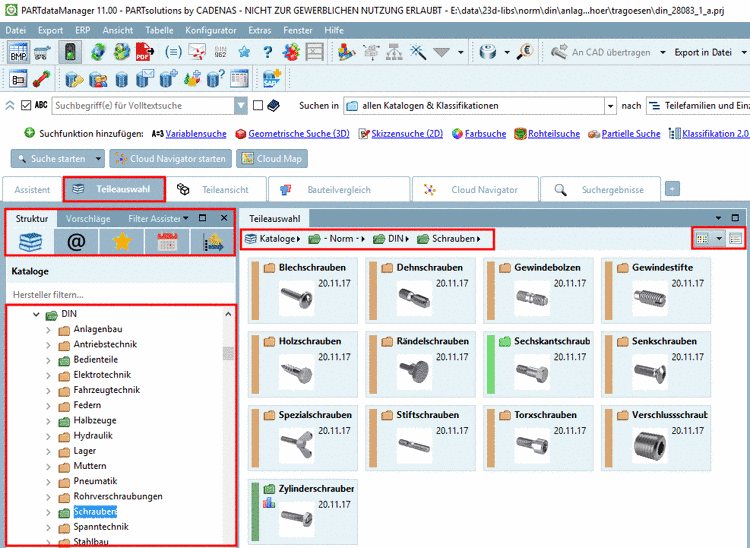Open the Suchbegriff search field dropdown arrow
The height and width of the screenshot is (548, 750).
[x=241, y=106]
